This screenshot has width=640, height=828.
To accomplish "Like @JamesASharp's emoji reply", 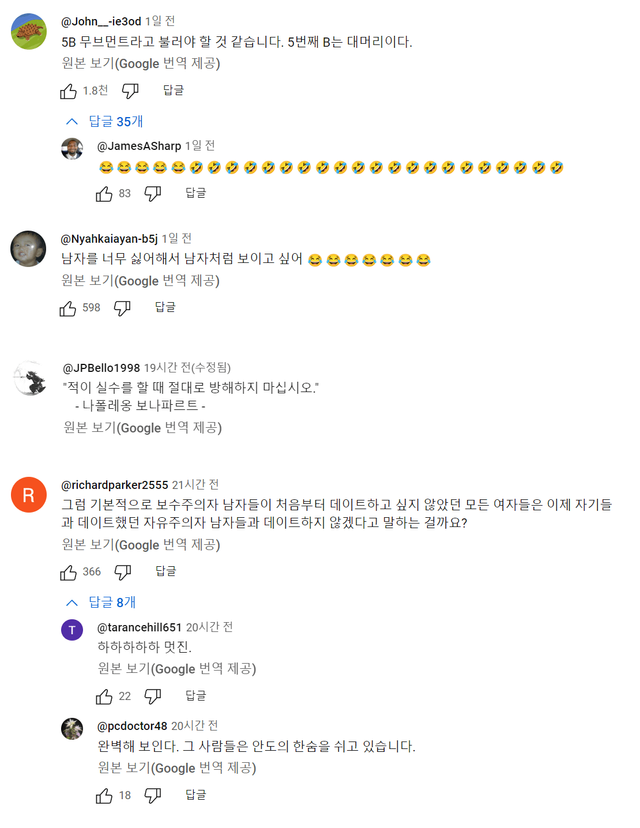I will point(104,194).
